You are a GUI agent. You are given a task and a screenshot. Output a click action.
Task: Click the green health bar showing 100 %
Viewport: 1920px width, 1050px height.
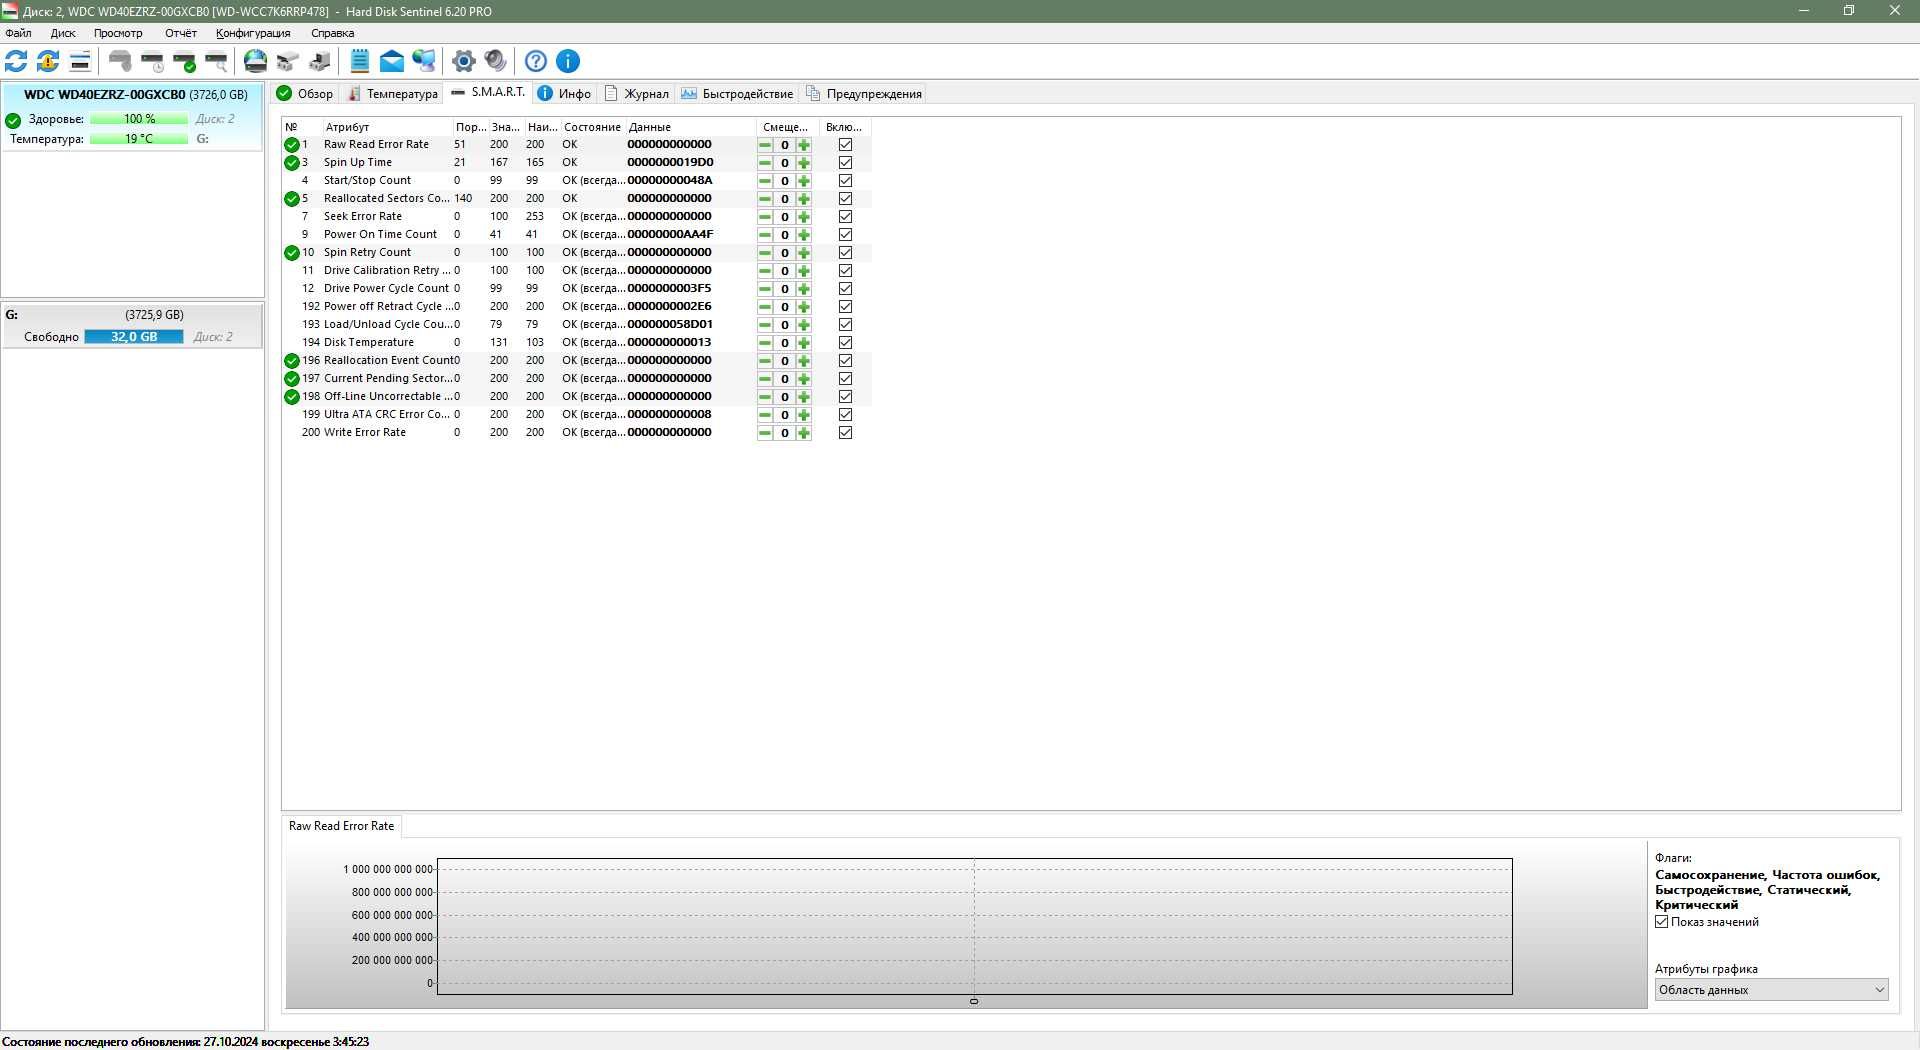pos(139,119)
